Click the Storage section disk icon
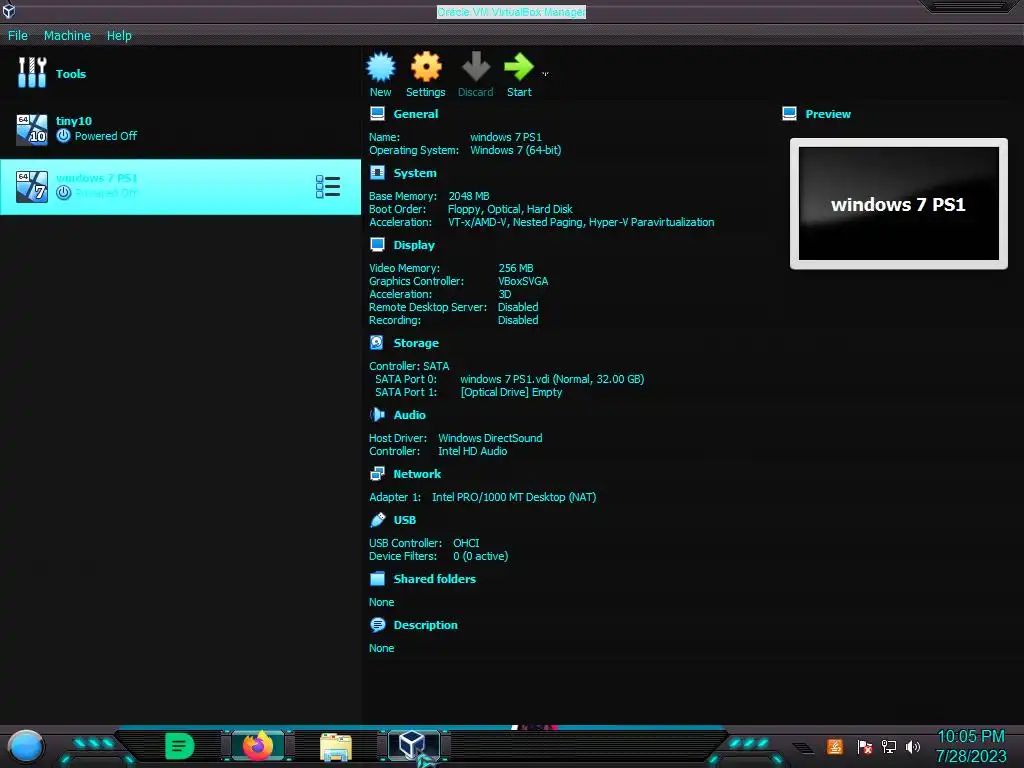The image size is (1024, 768). 377,342
